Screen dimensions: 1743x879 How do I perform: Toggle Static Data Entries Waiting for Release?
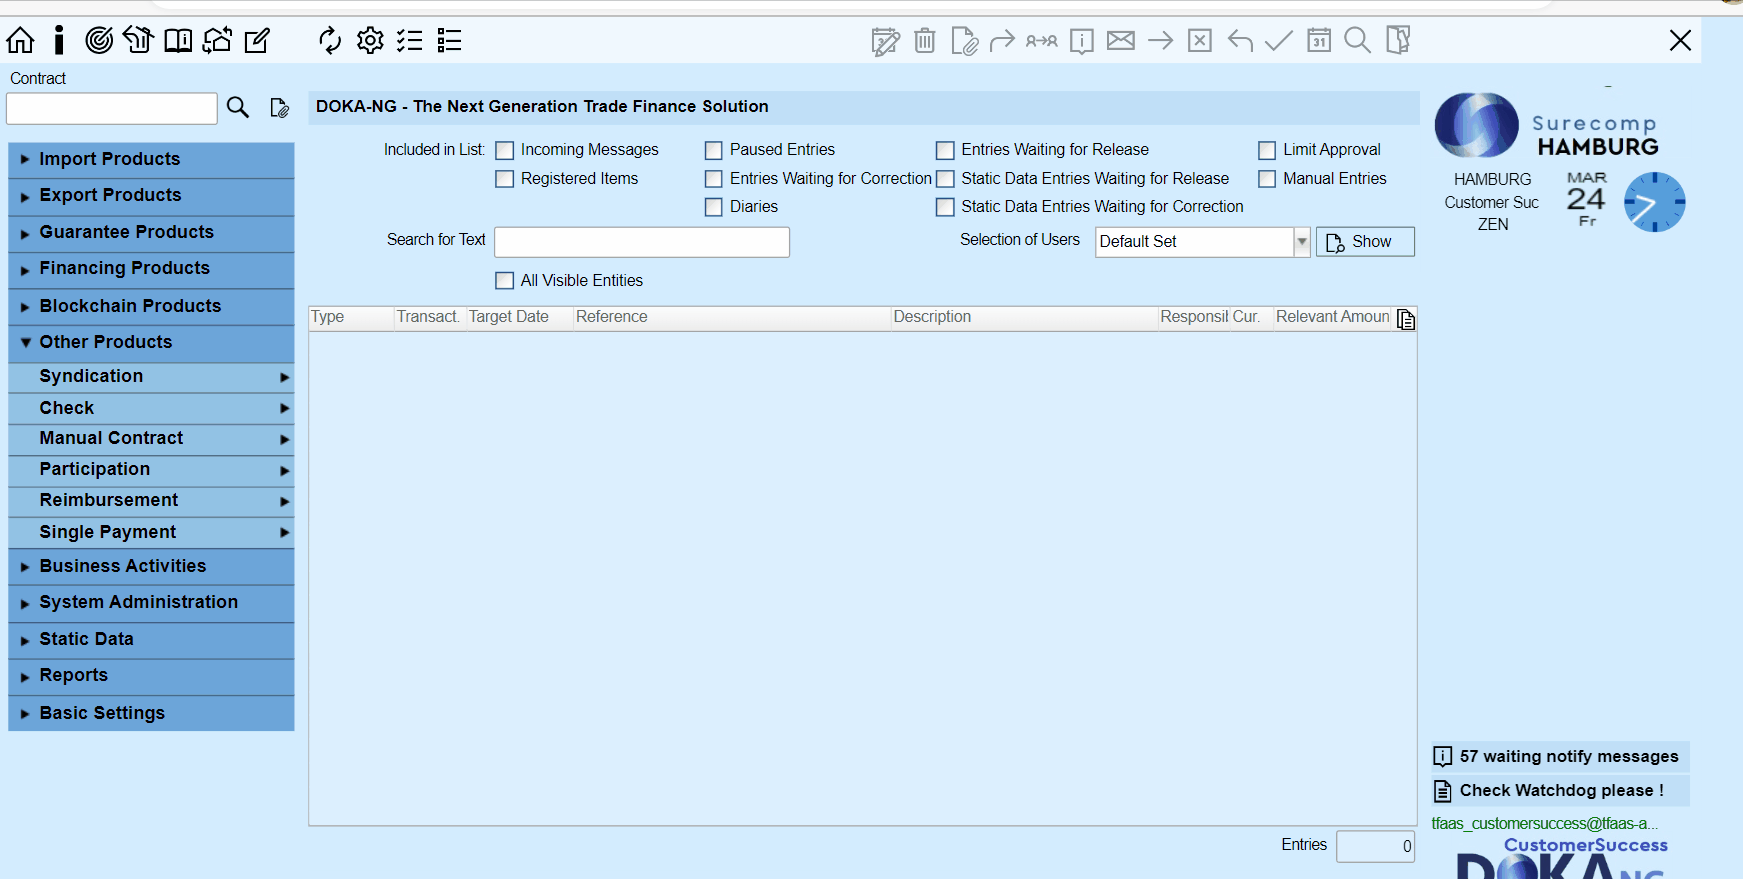[x=945, y=179]
